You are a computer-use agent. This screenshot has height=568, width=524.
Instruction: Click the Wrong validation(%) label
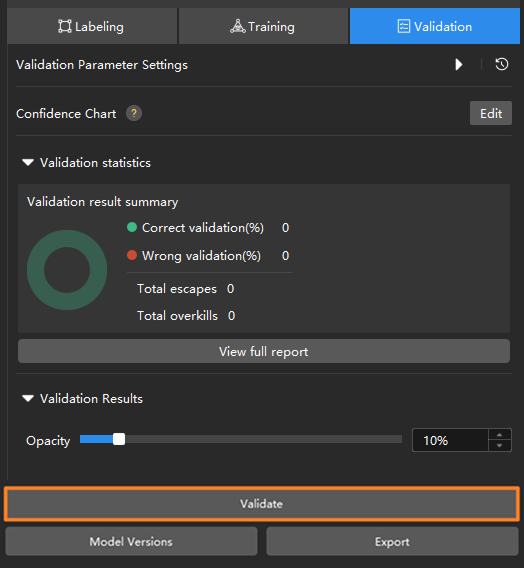[201, 255]
